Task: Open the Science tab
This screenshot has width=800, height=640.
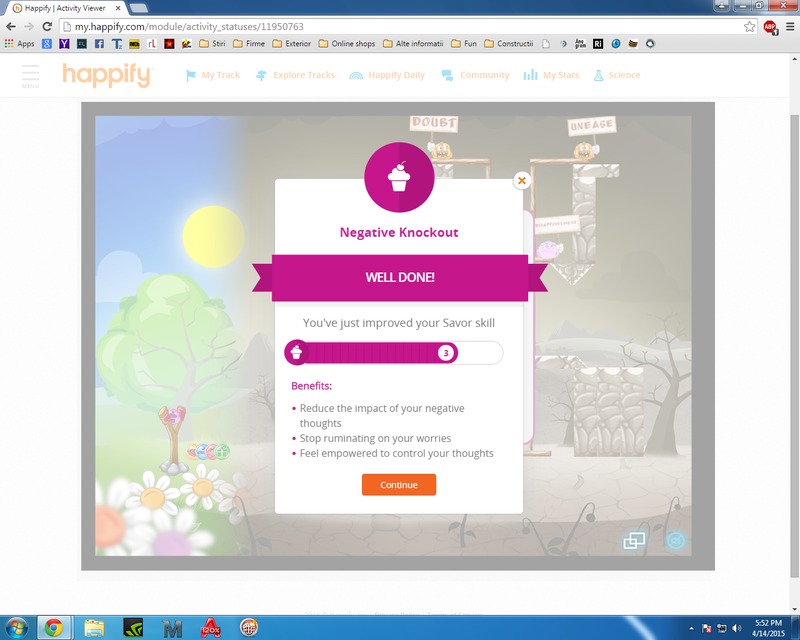Action: (x=616, y=75)
